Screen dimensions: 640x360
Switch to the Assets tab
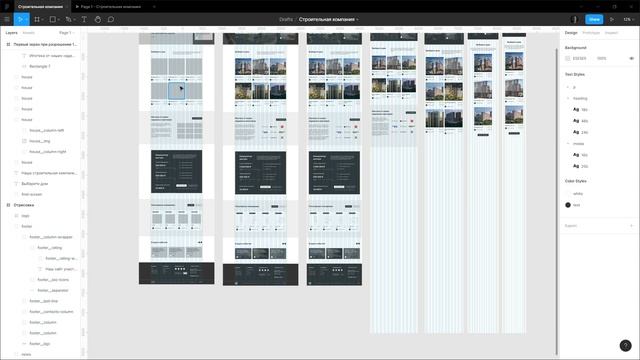coord(28,33)
